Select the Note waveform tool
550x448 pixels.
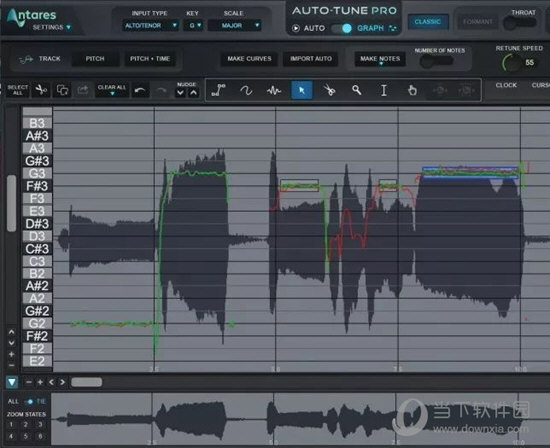click(274, 91)
